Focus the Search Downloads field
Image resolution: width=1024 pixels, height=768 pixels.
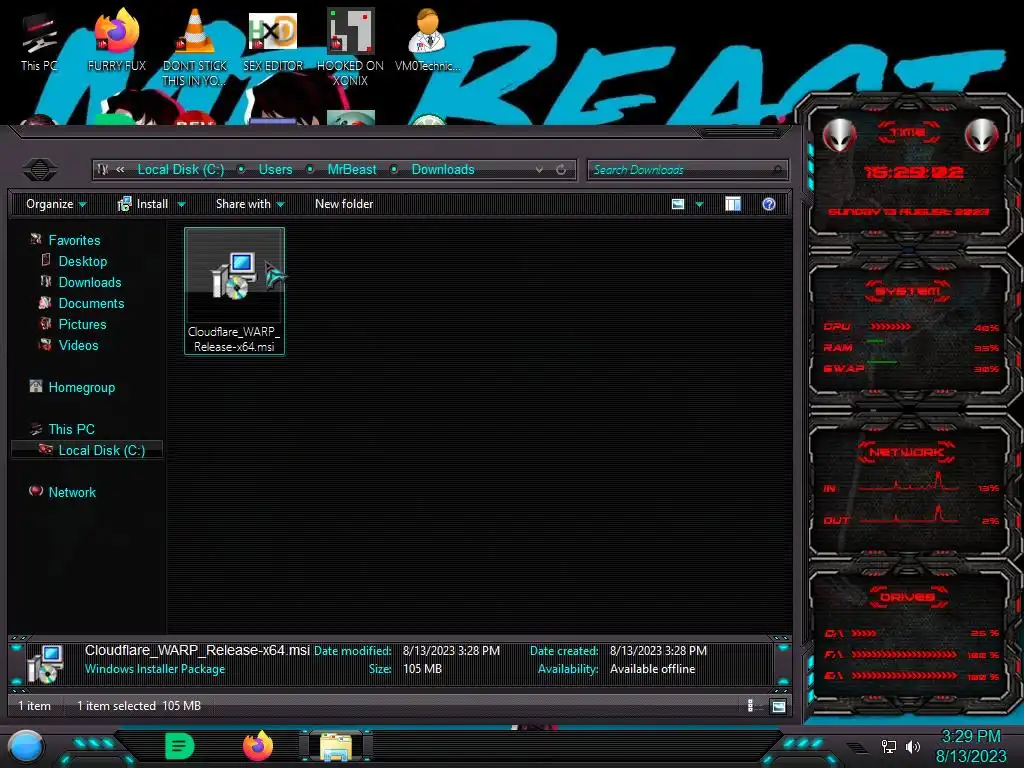pyautogui.click(x=688, y=170)
